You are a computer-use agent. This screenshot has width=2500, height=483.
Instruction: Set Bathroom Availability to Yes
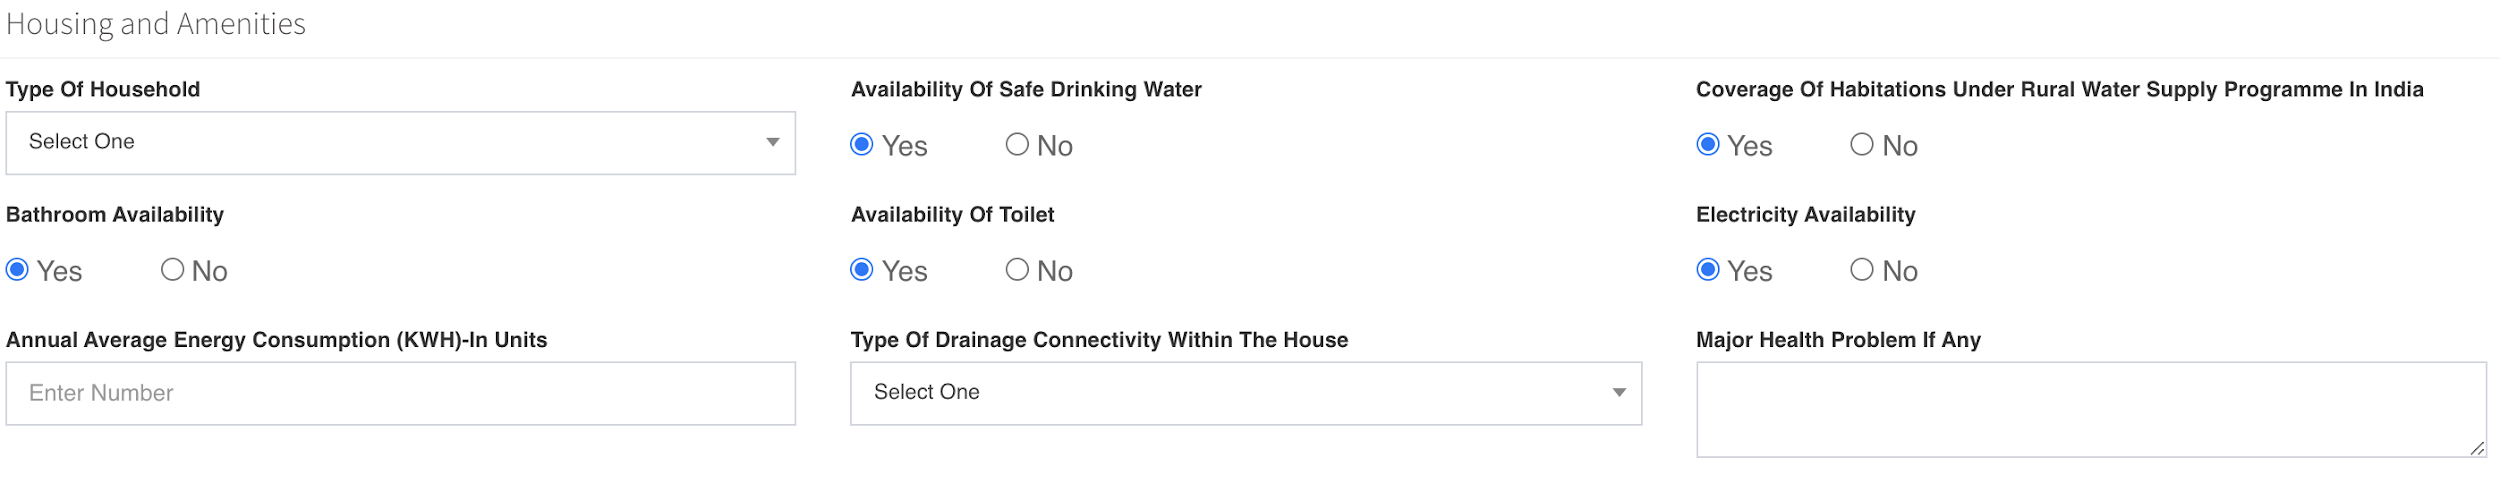click(17, 270)
